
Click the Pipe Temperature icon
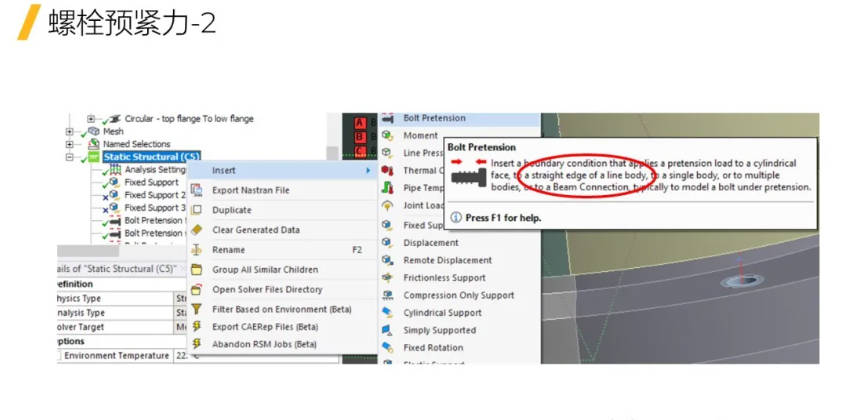(x=387, y=188)
